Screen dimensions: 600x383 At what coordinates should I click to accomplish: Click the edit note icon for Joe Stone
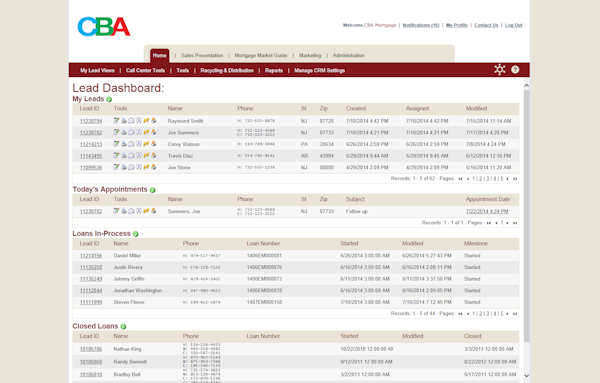tap(116, 167)
